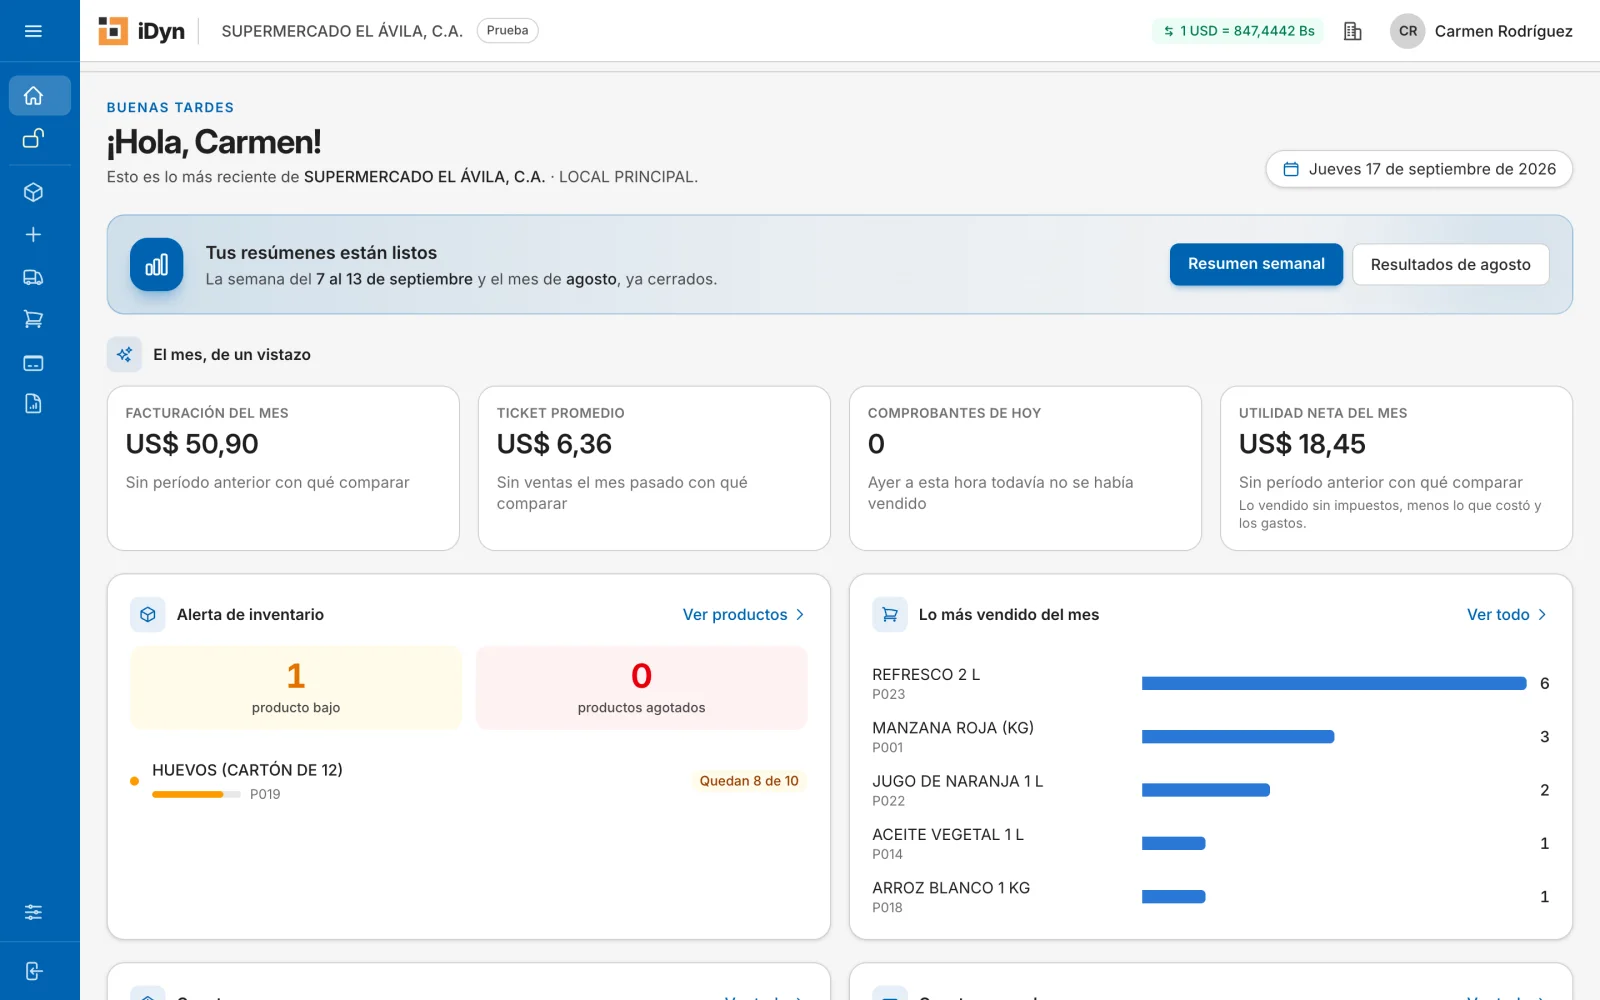Screen dimensions: 1600x1000
Task: Select the Ticket promedio card
Action: (x=654, y=468)
